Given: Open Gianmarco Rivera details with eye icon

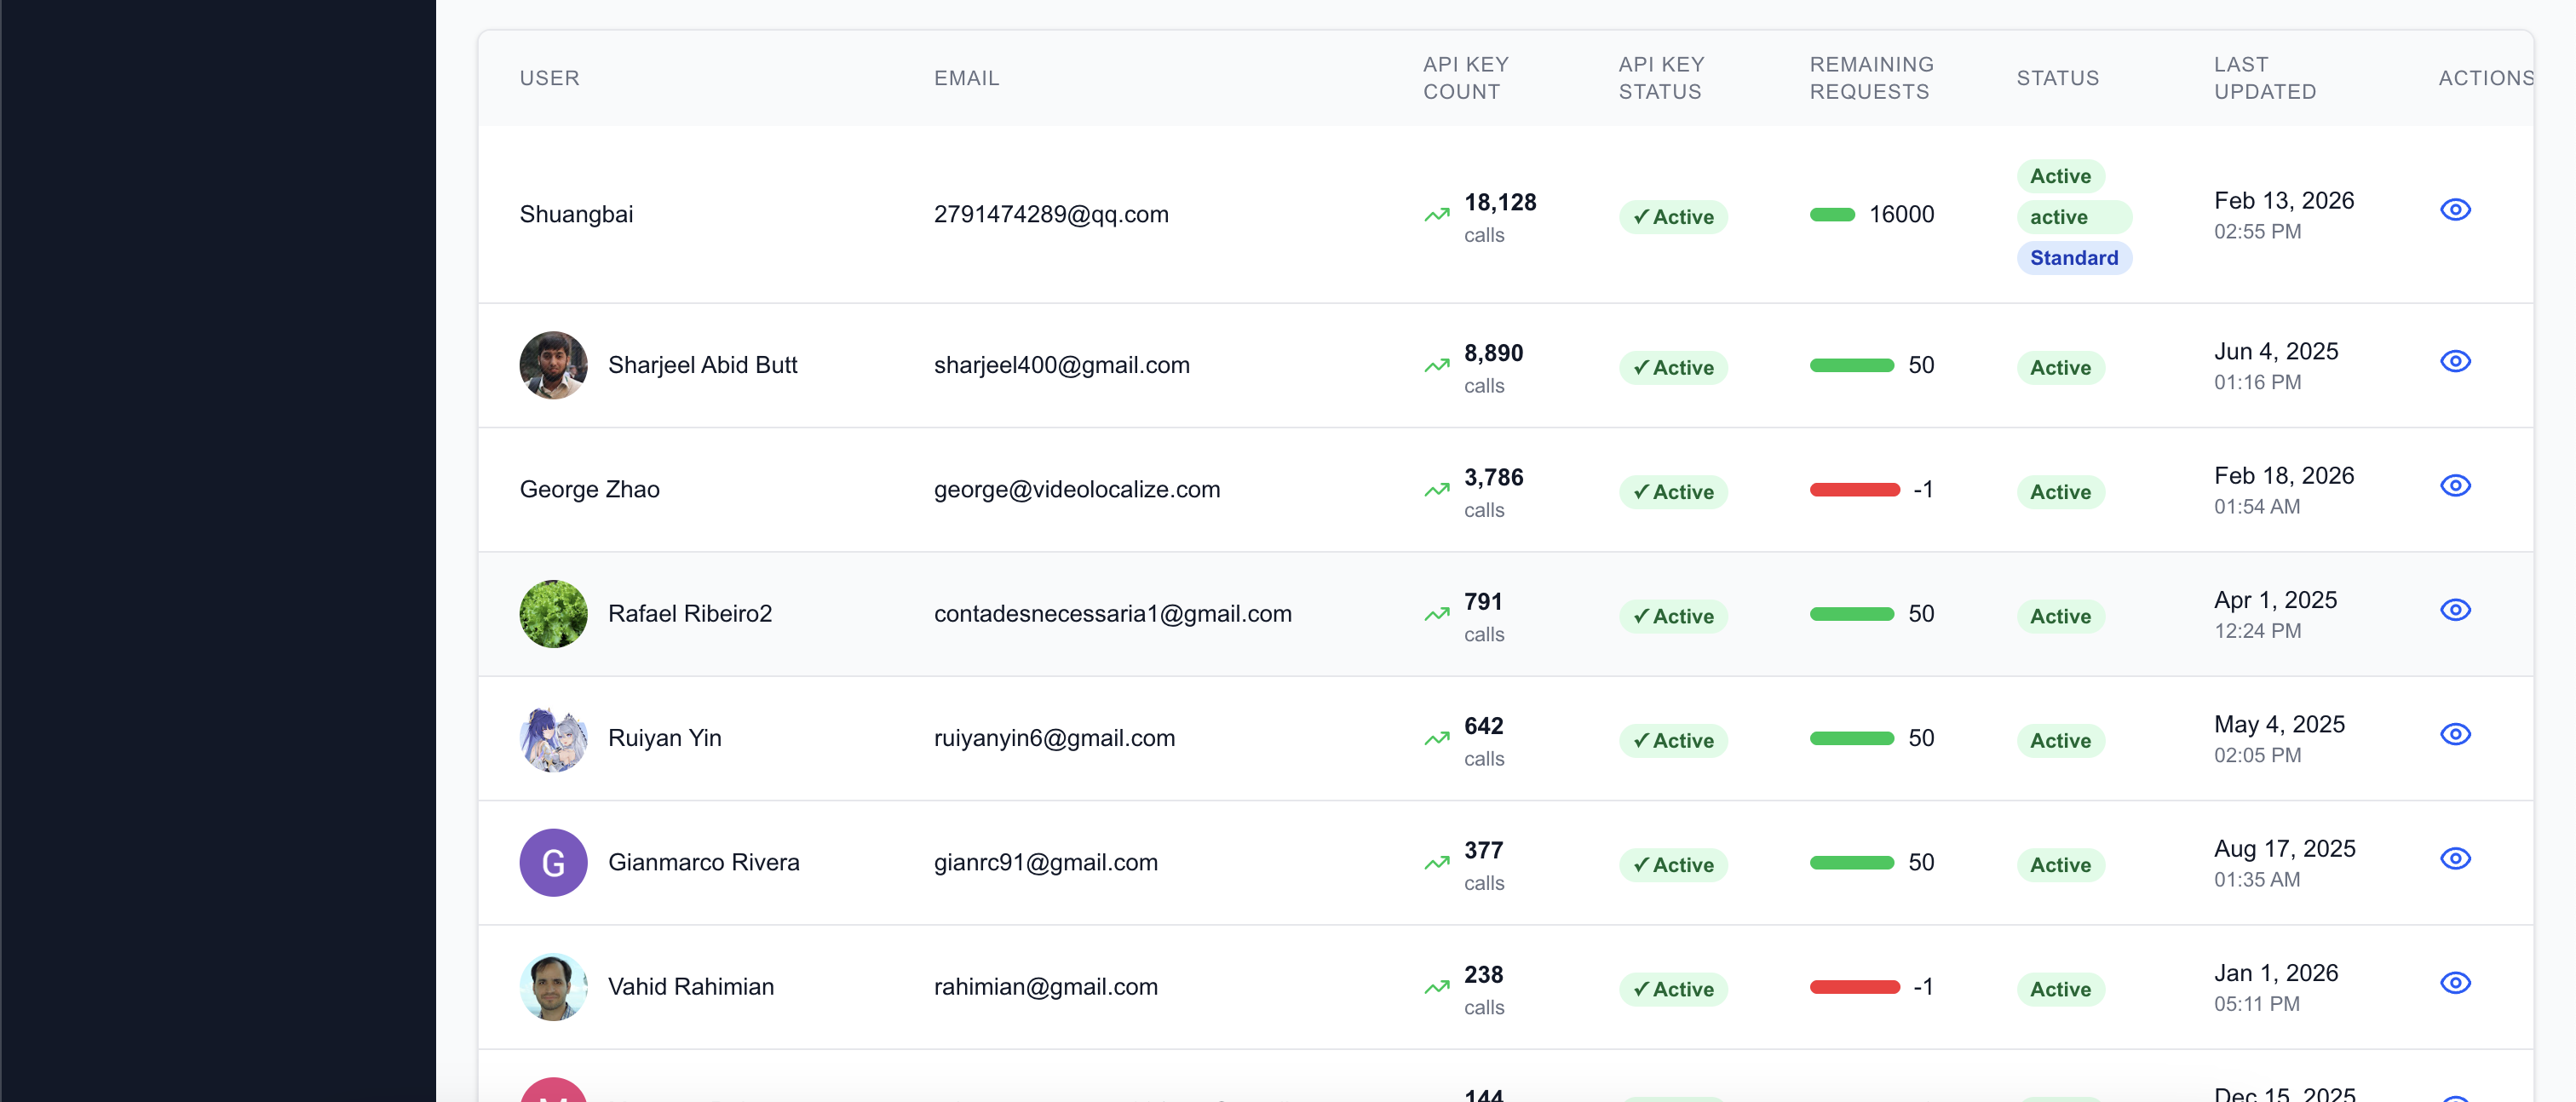Looking at the screenshot, I should pyautogui.click(x=2455, y=859).
